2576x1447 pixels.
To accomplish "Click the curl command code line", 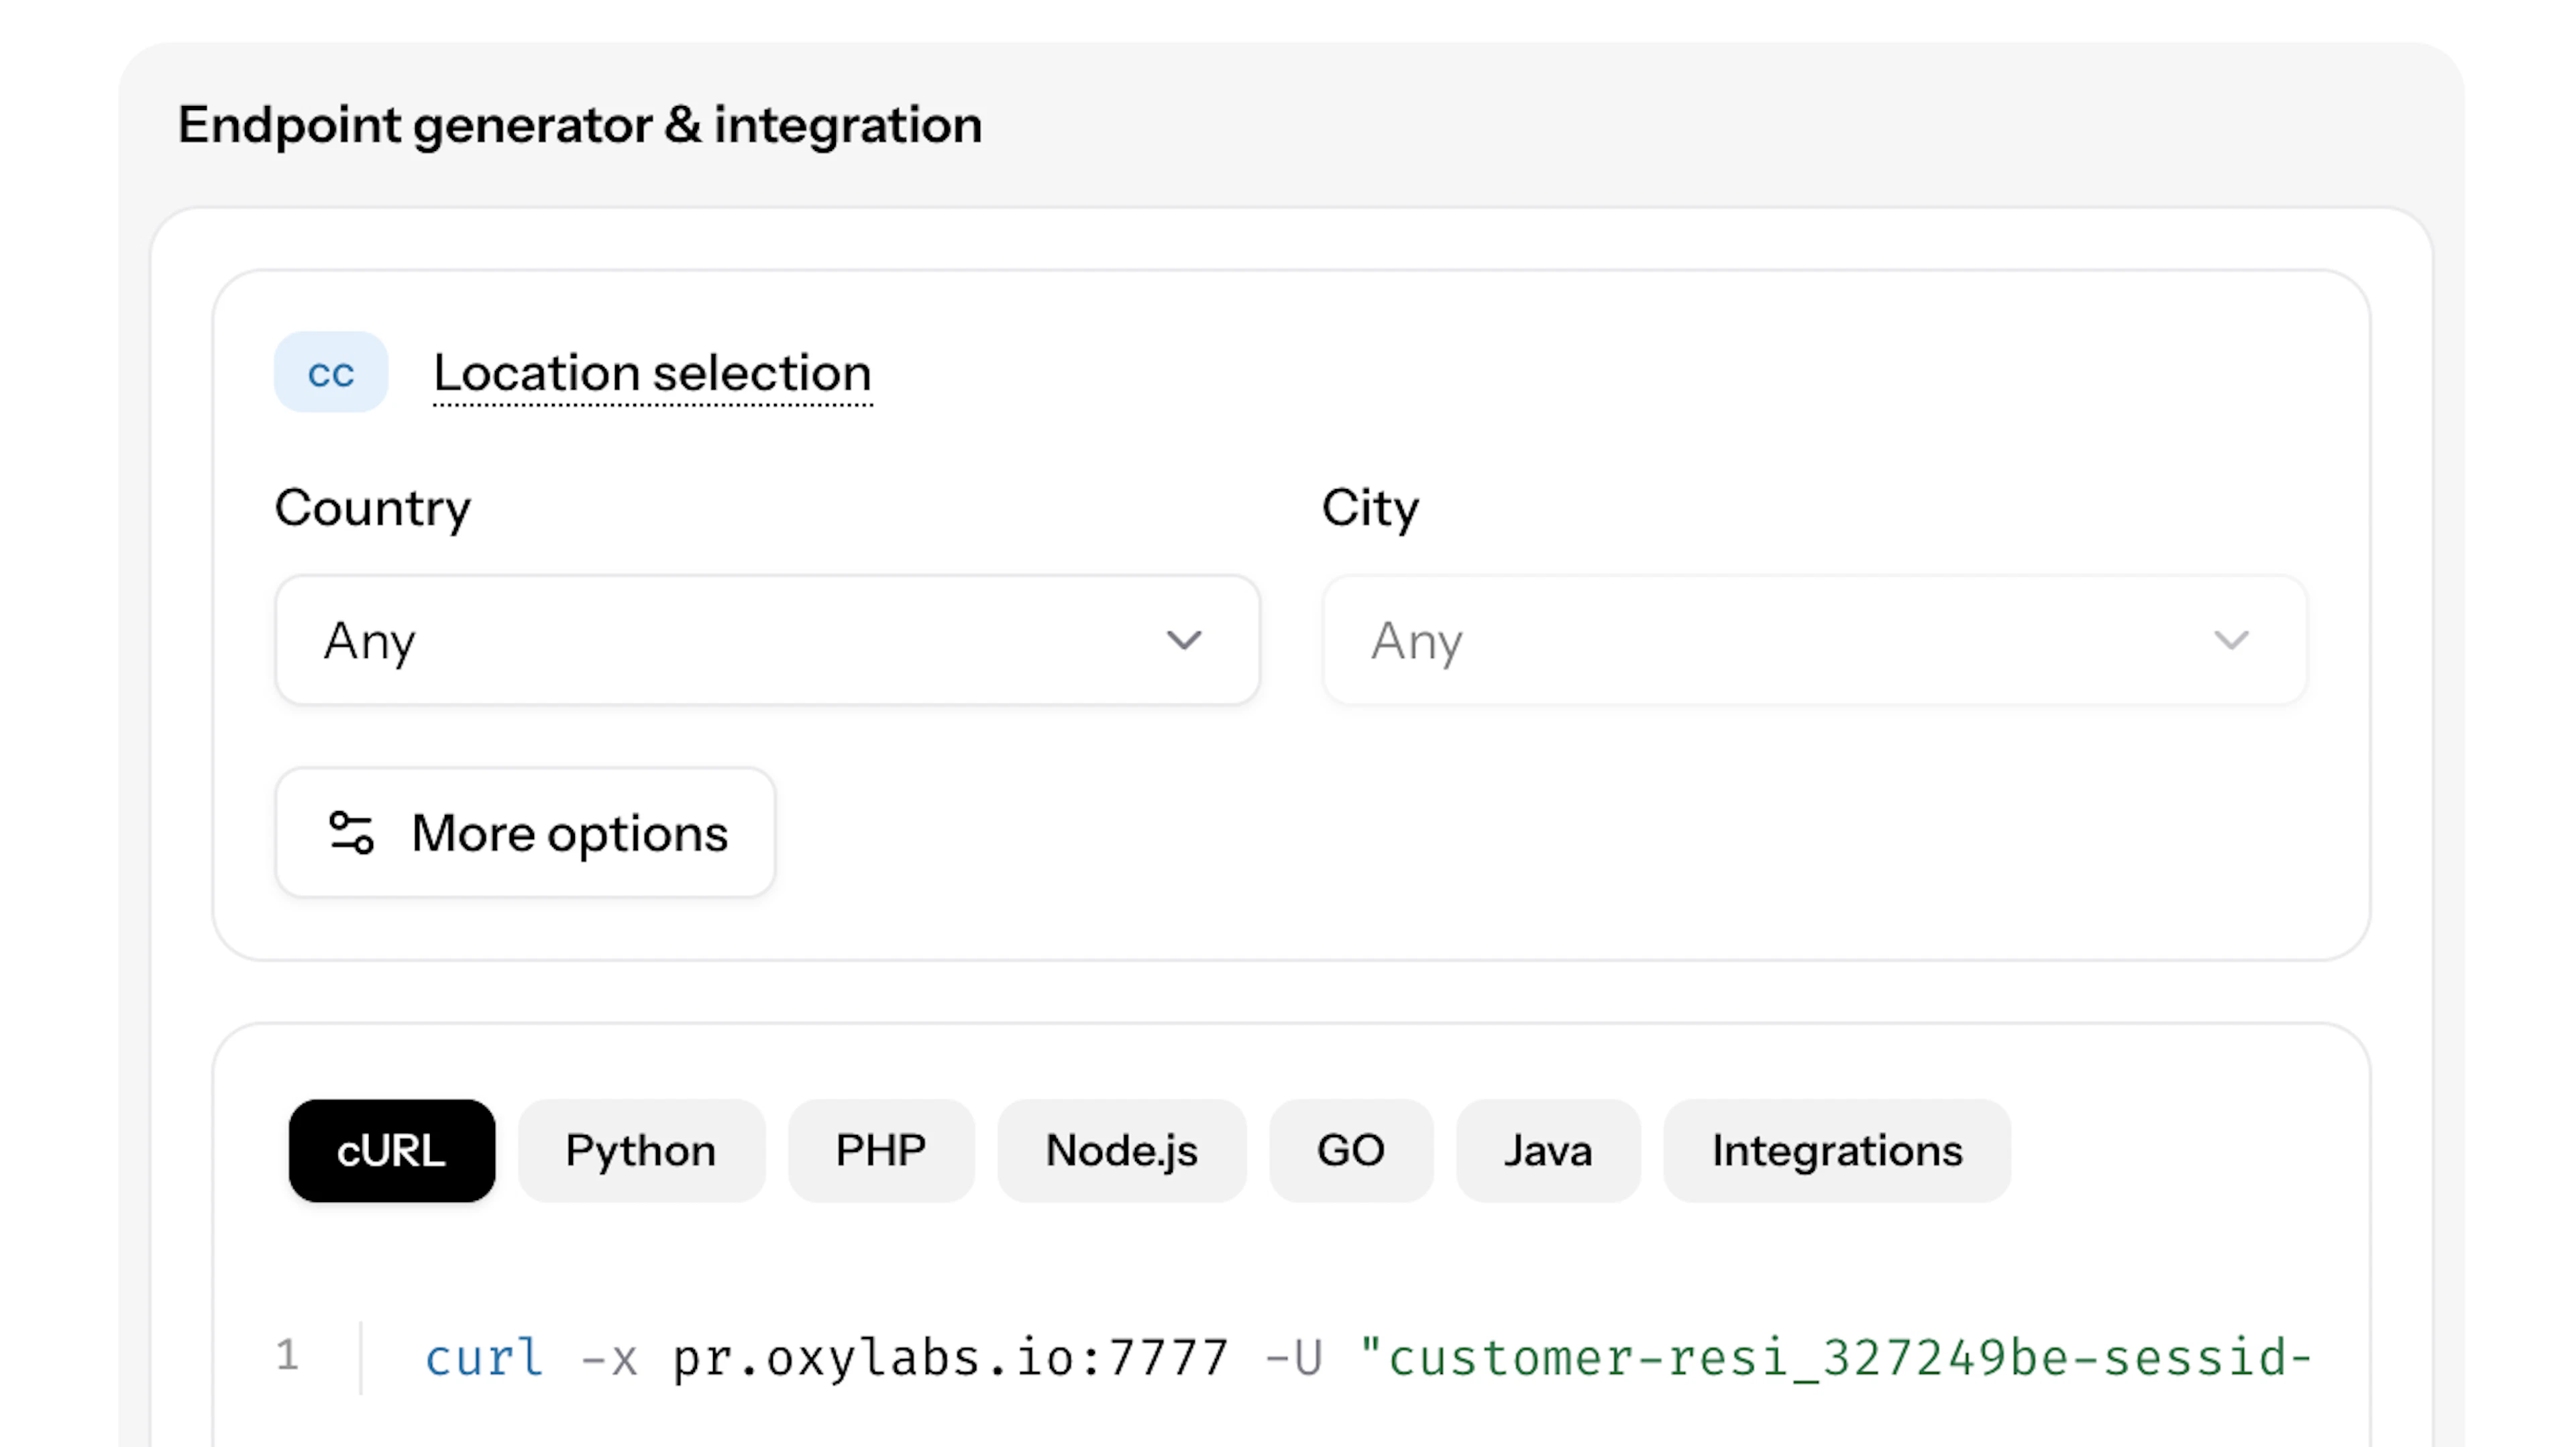I will (x=1369, y=1358).
